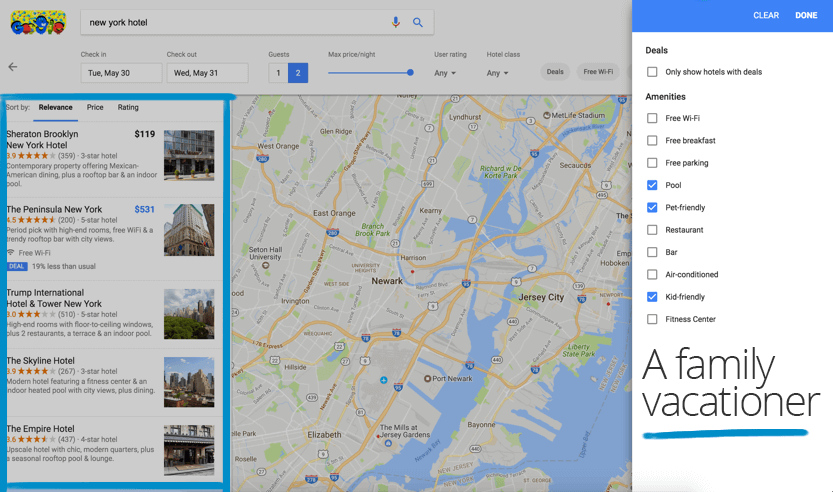This screenshot has height=492, width=833.
Task: Open Trump International Hotel photo
Action: [189, 314]
